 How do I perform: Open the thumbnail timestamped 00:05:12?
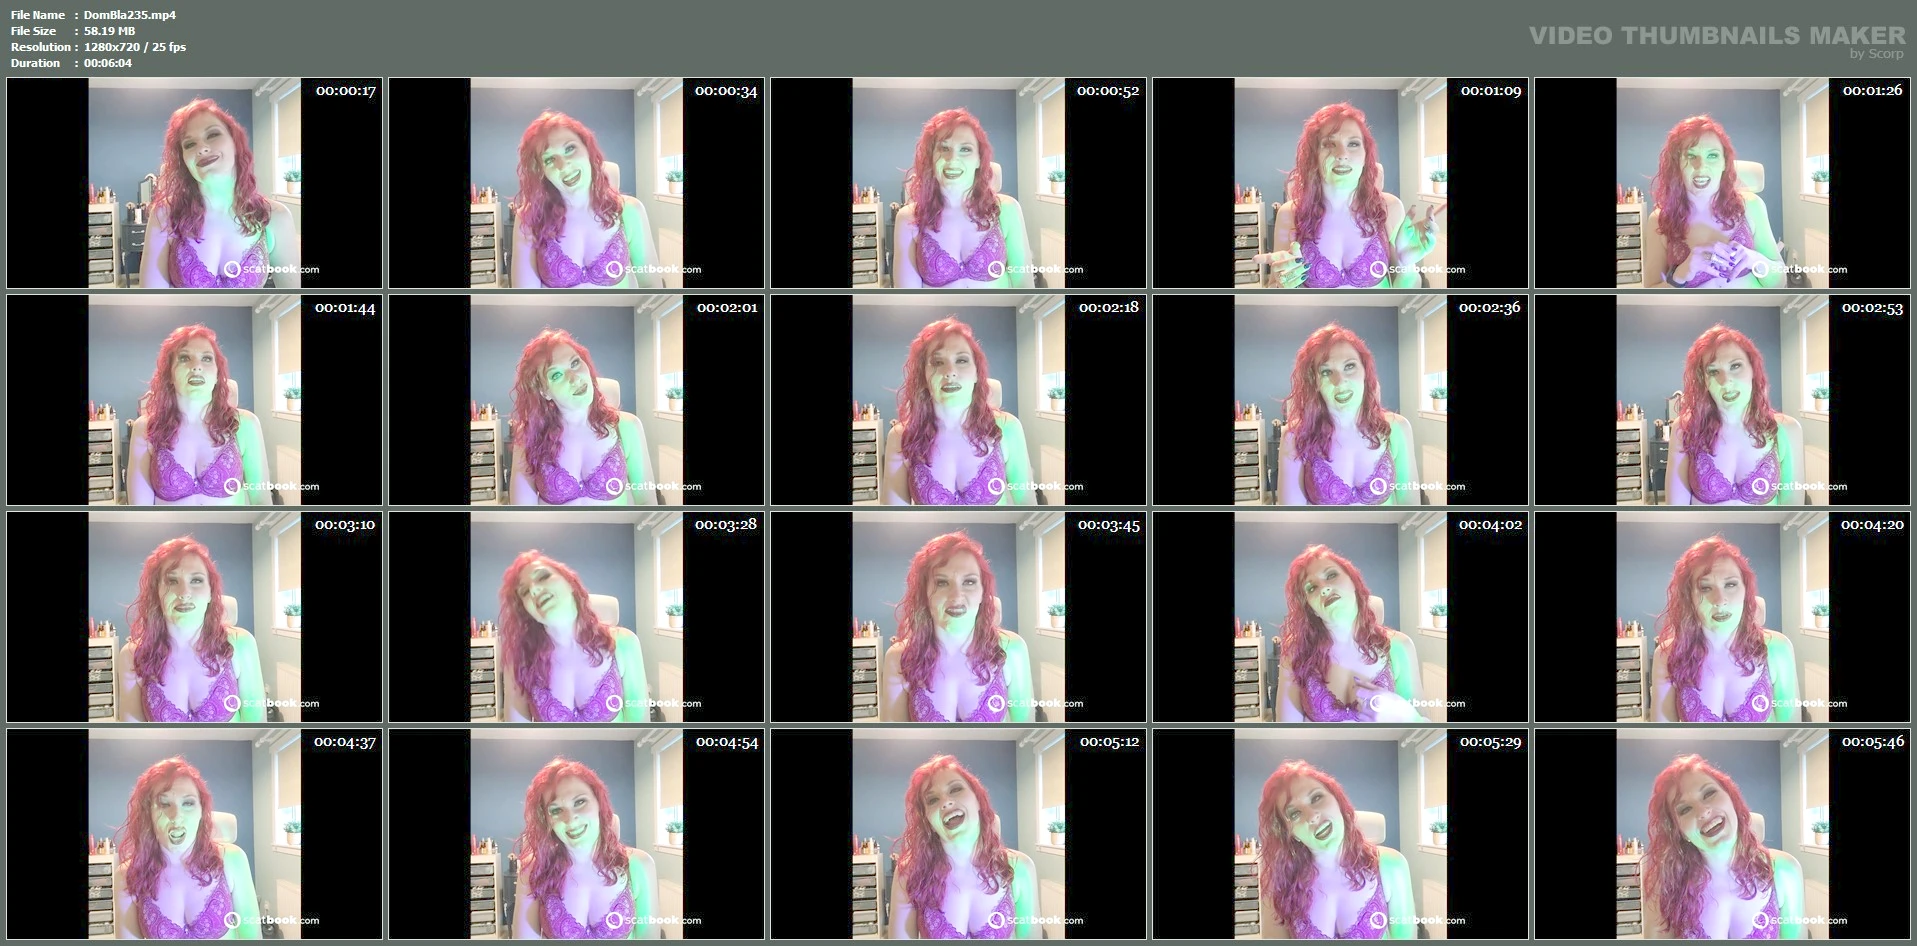[x=958, y=834]
